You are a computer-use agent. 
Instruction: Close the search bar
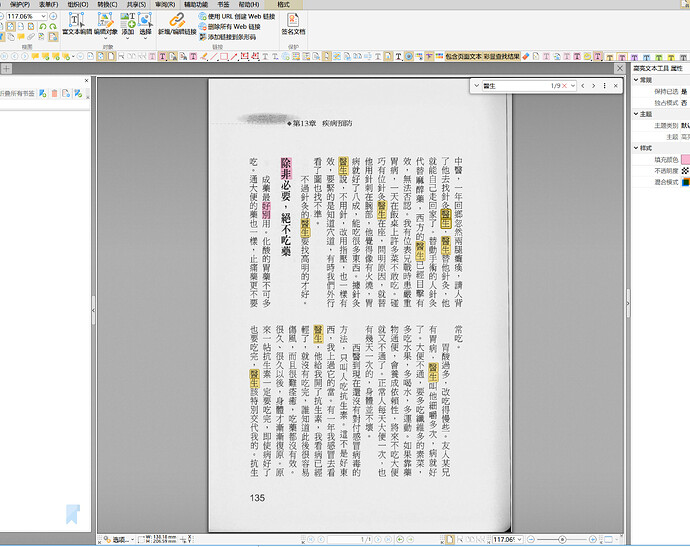click(616, 86)
